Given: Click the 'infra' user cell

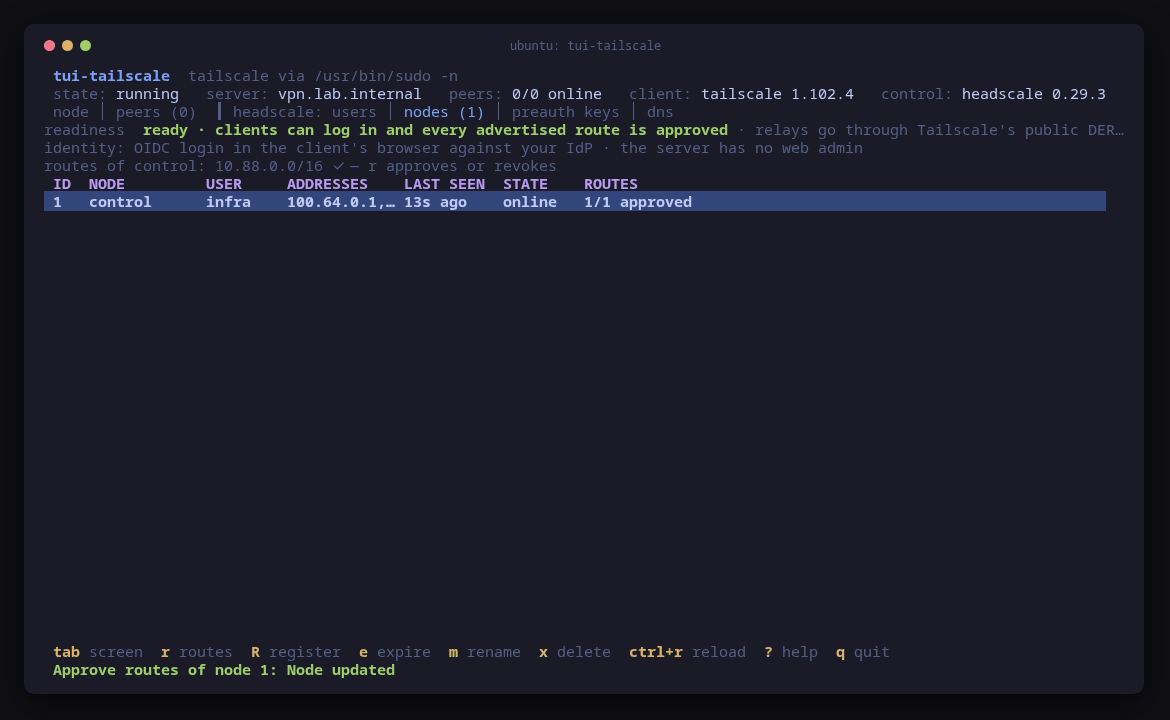Looking at the screenshot, I should tap(228, 201).
